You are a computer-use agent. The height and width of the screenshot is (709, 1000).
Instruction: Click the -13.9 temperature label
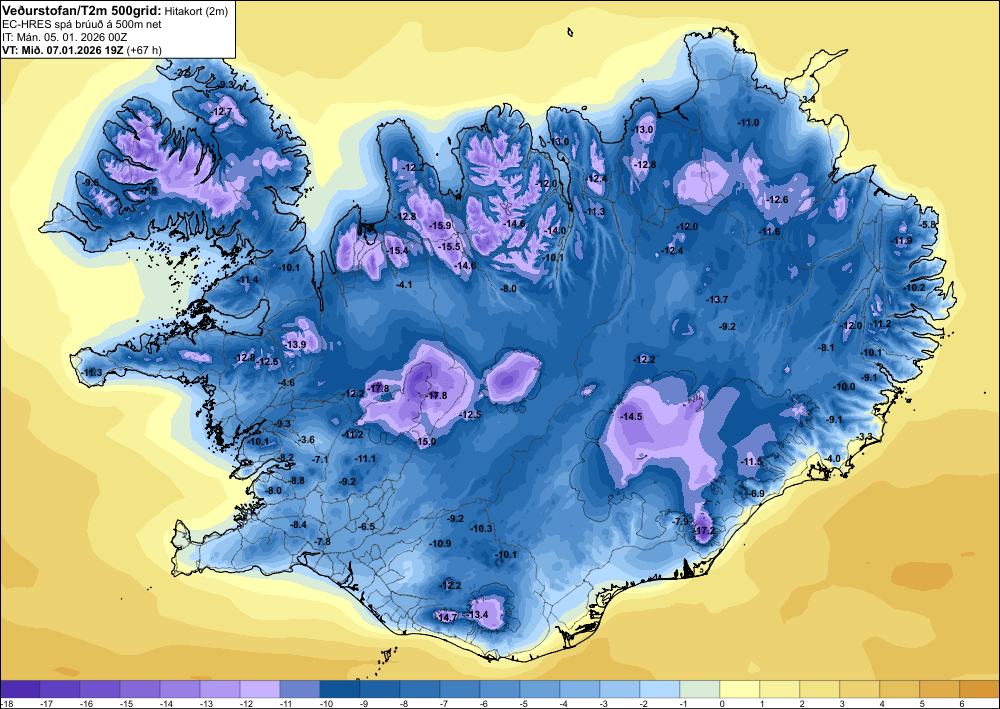click(x=295, y=345)
